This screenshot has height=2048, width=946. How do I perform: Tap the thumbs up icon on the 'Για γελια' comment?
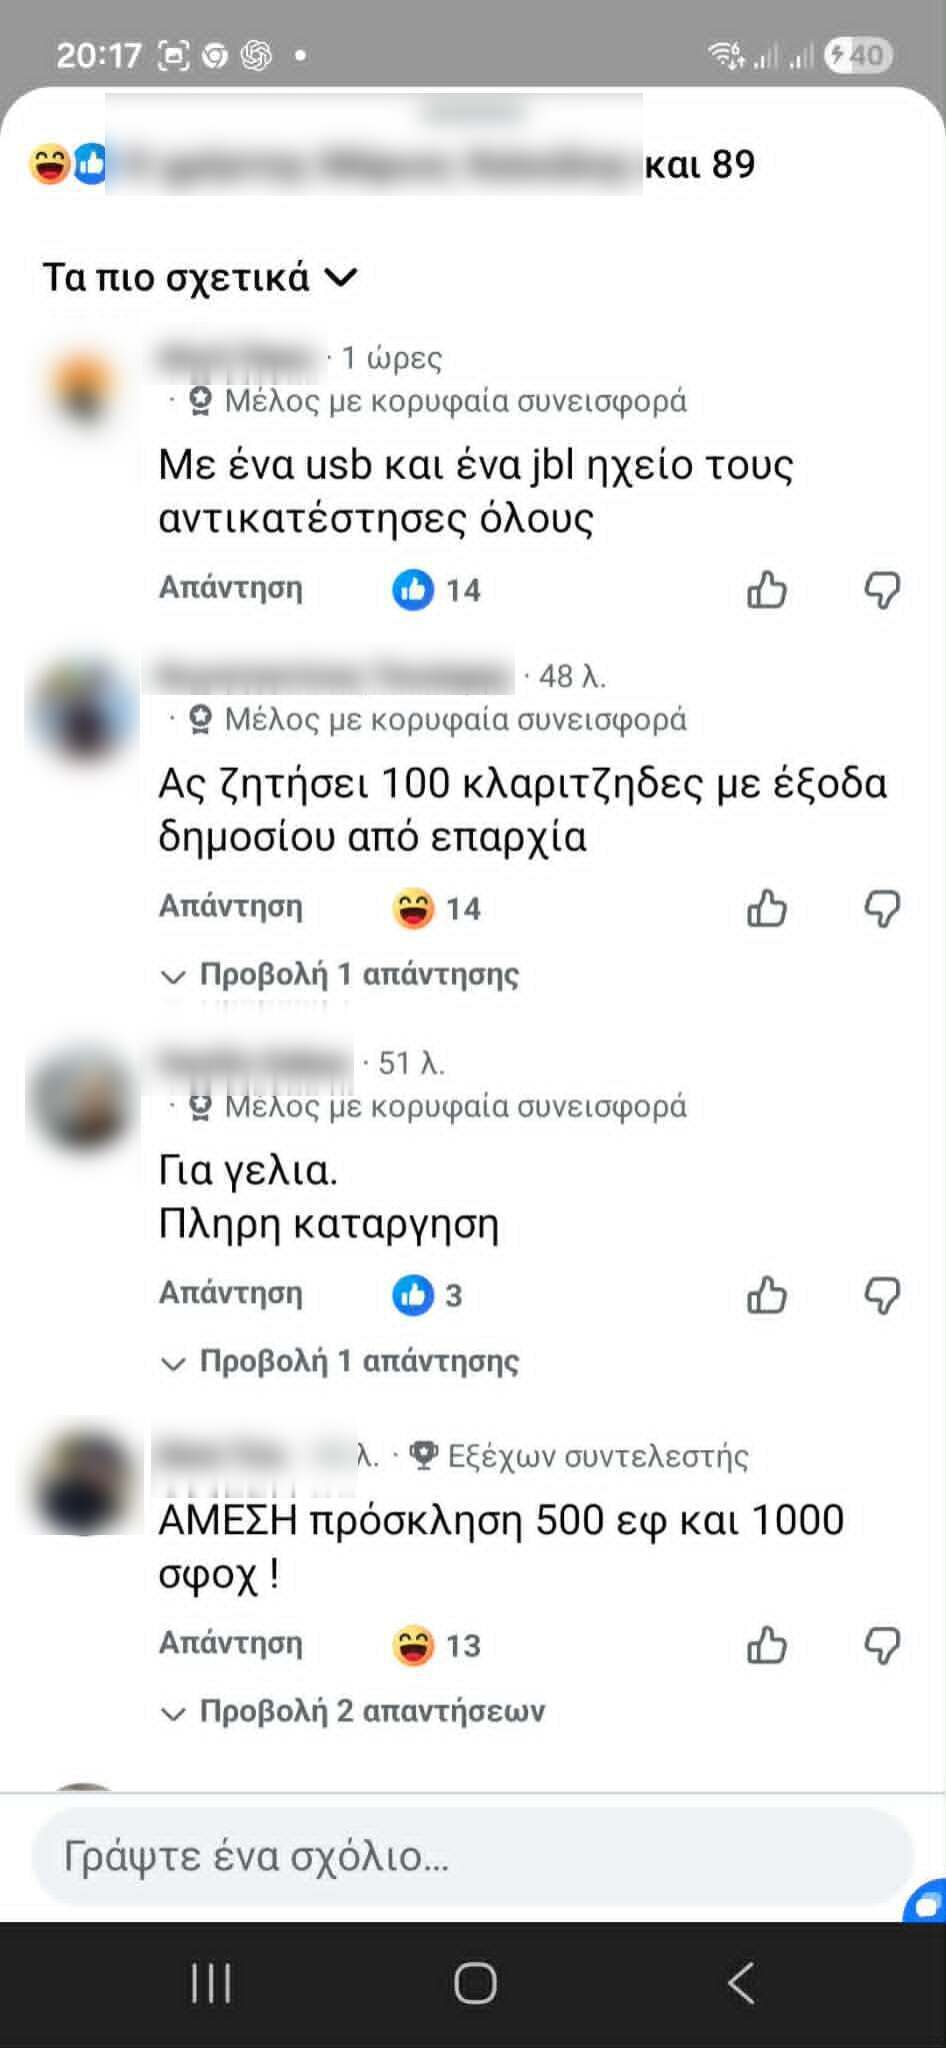pyautogui.click(x=766, y=1296)
